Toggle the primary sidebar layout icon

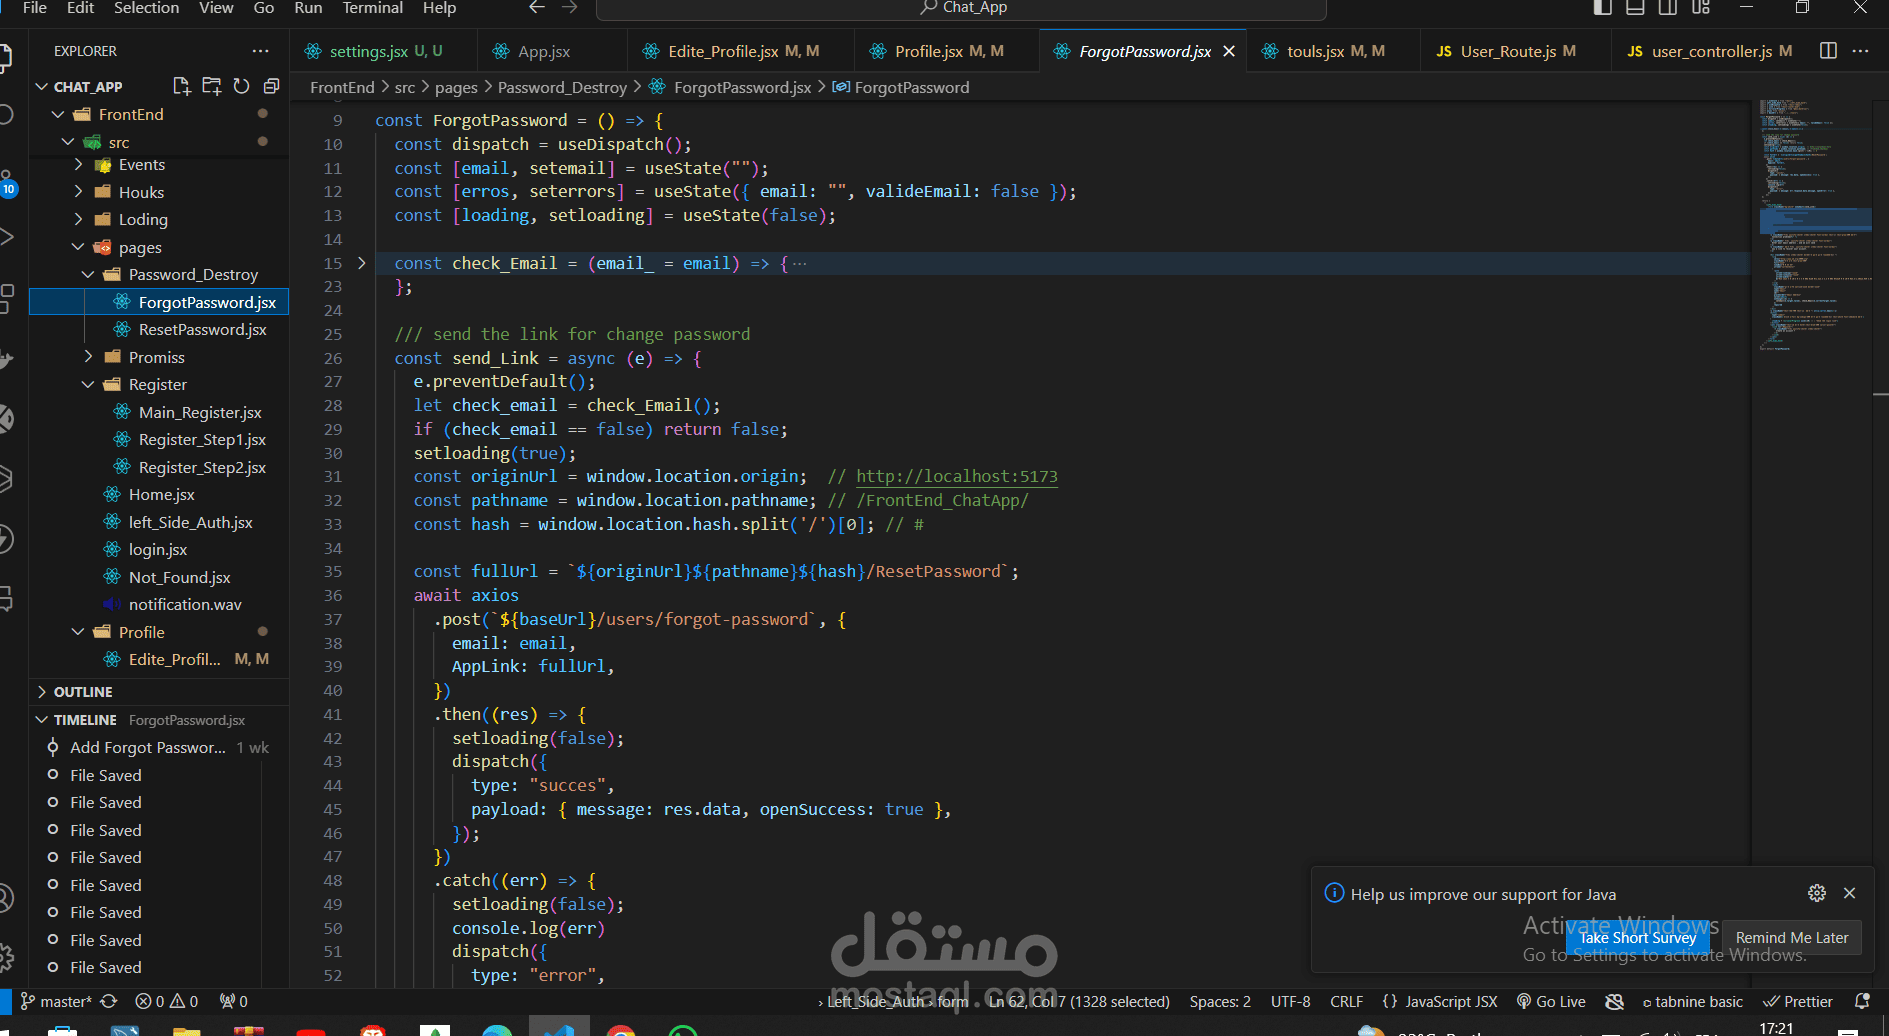pyautogui.click(x=1602, y=8)
